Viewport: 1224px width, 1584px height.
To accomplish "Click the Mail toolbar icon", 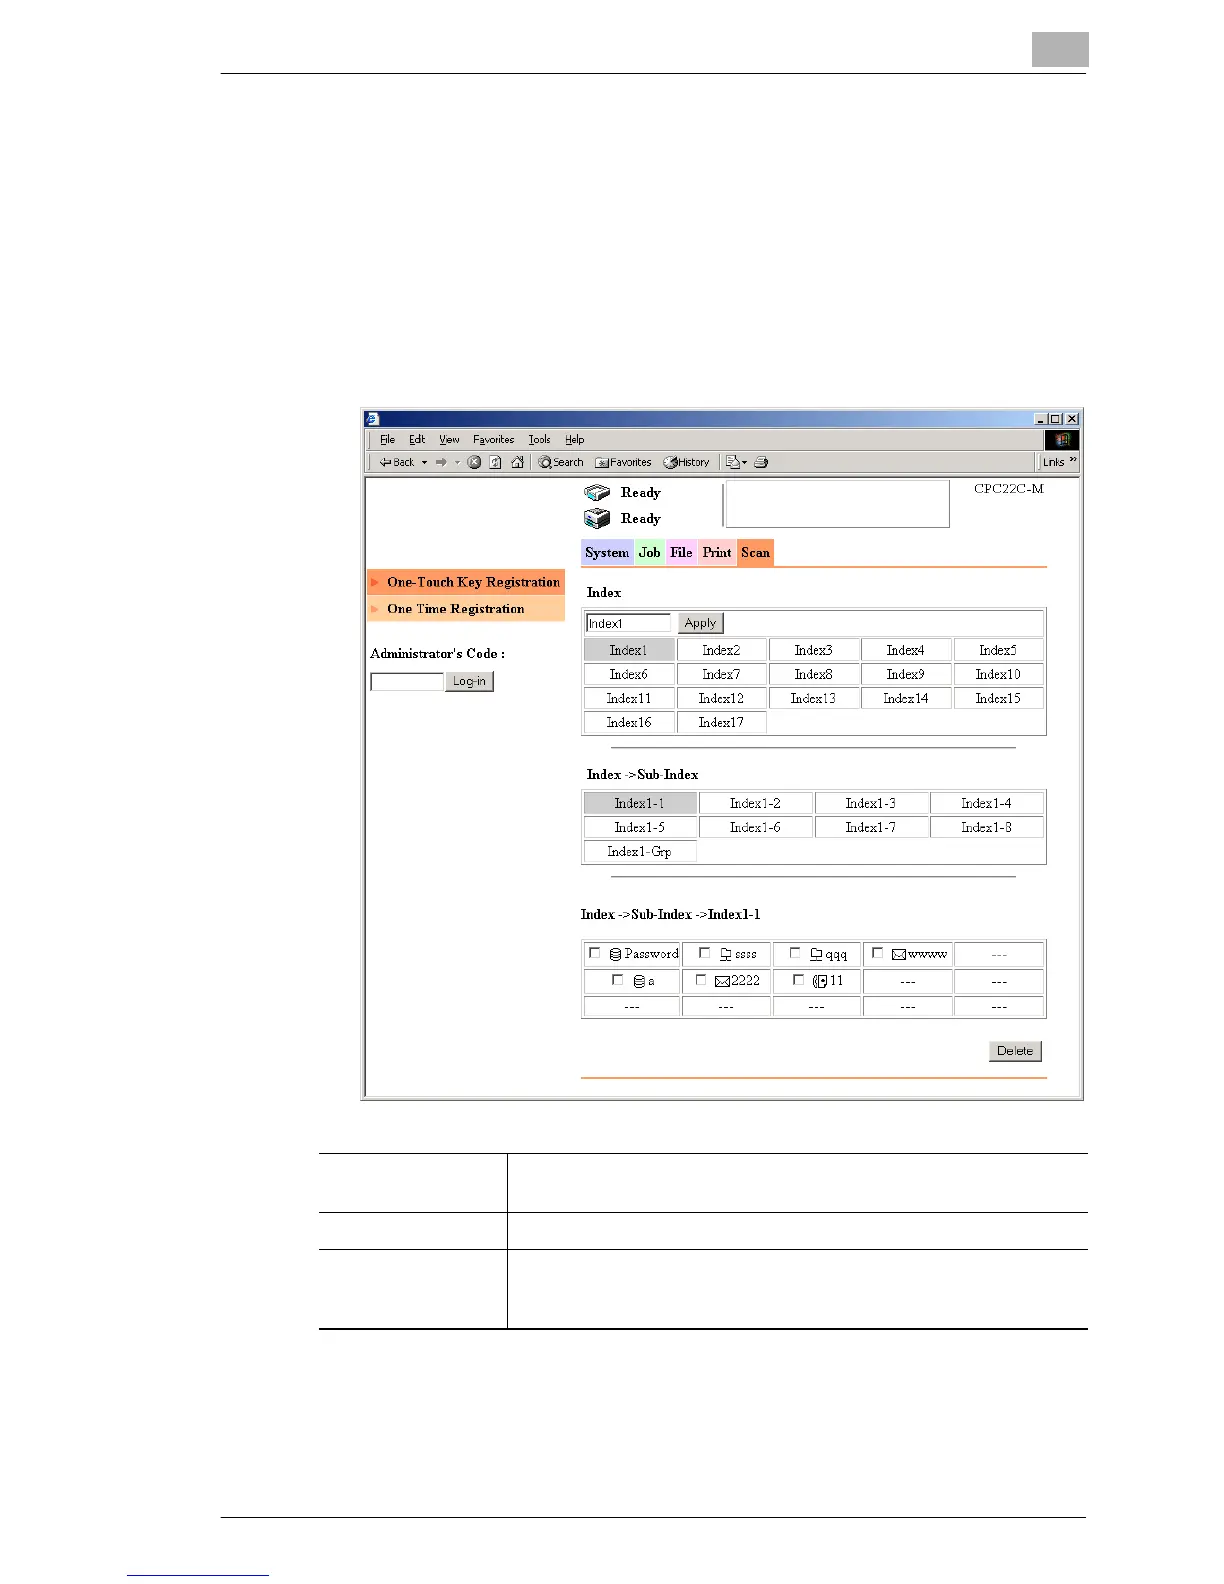I will coord(733,462).
